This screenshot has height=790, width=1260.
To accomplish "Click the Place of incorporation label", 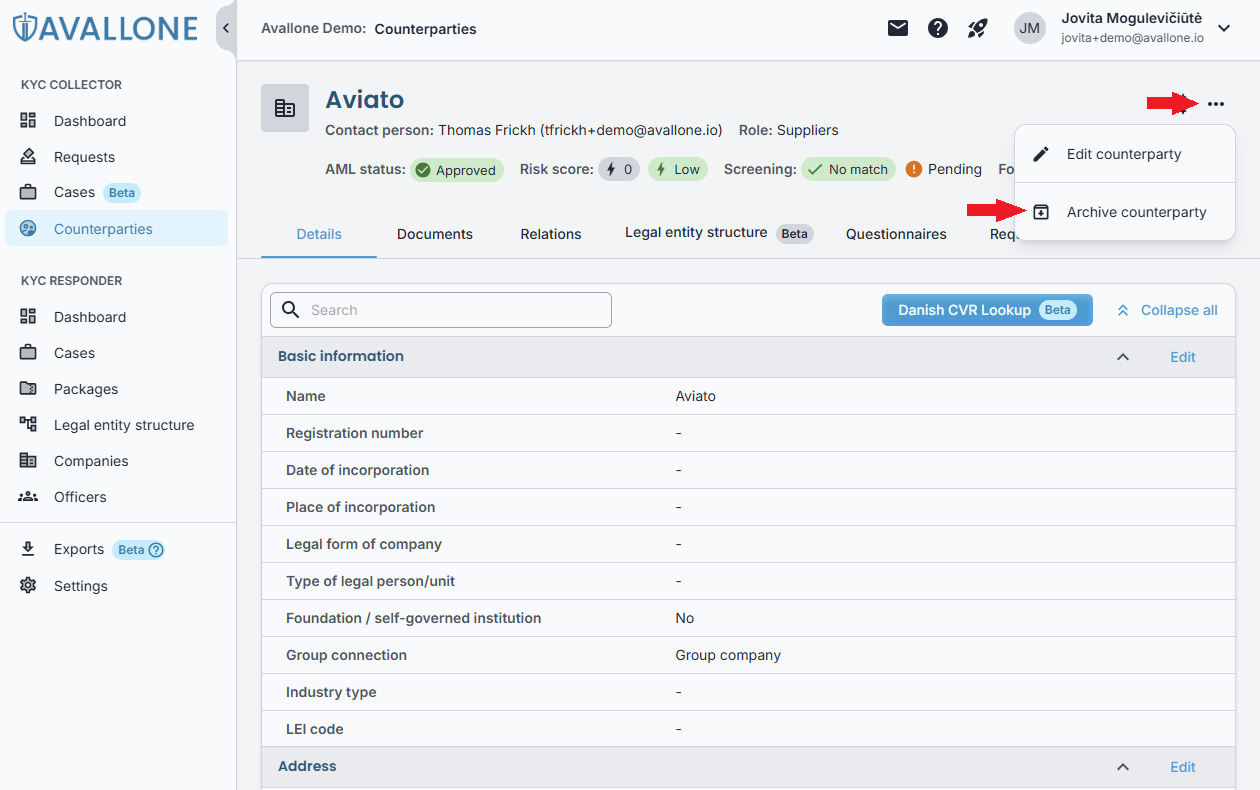I will tap(361, 507).
